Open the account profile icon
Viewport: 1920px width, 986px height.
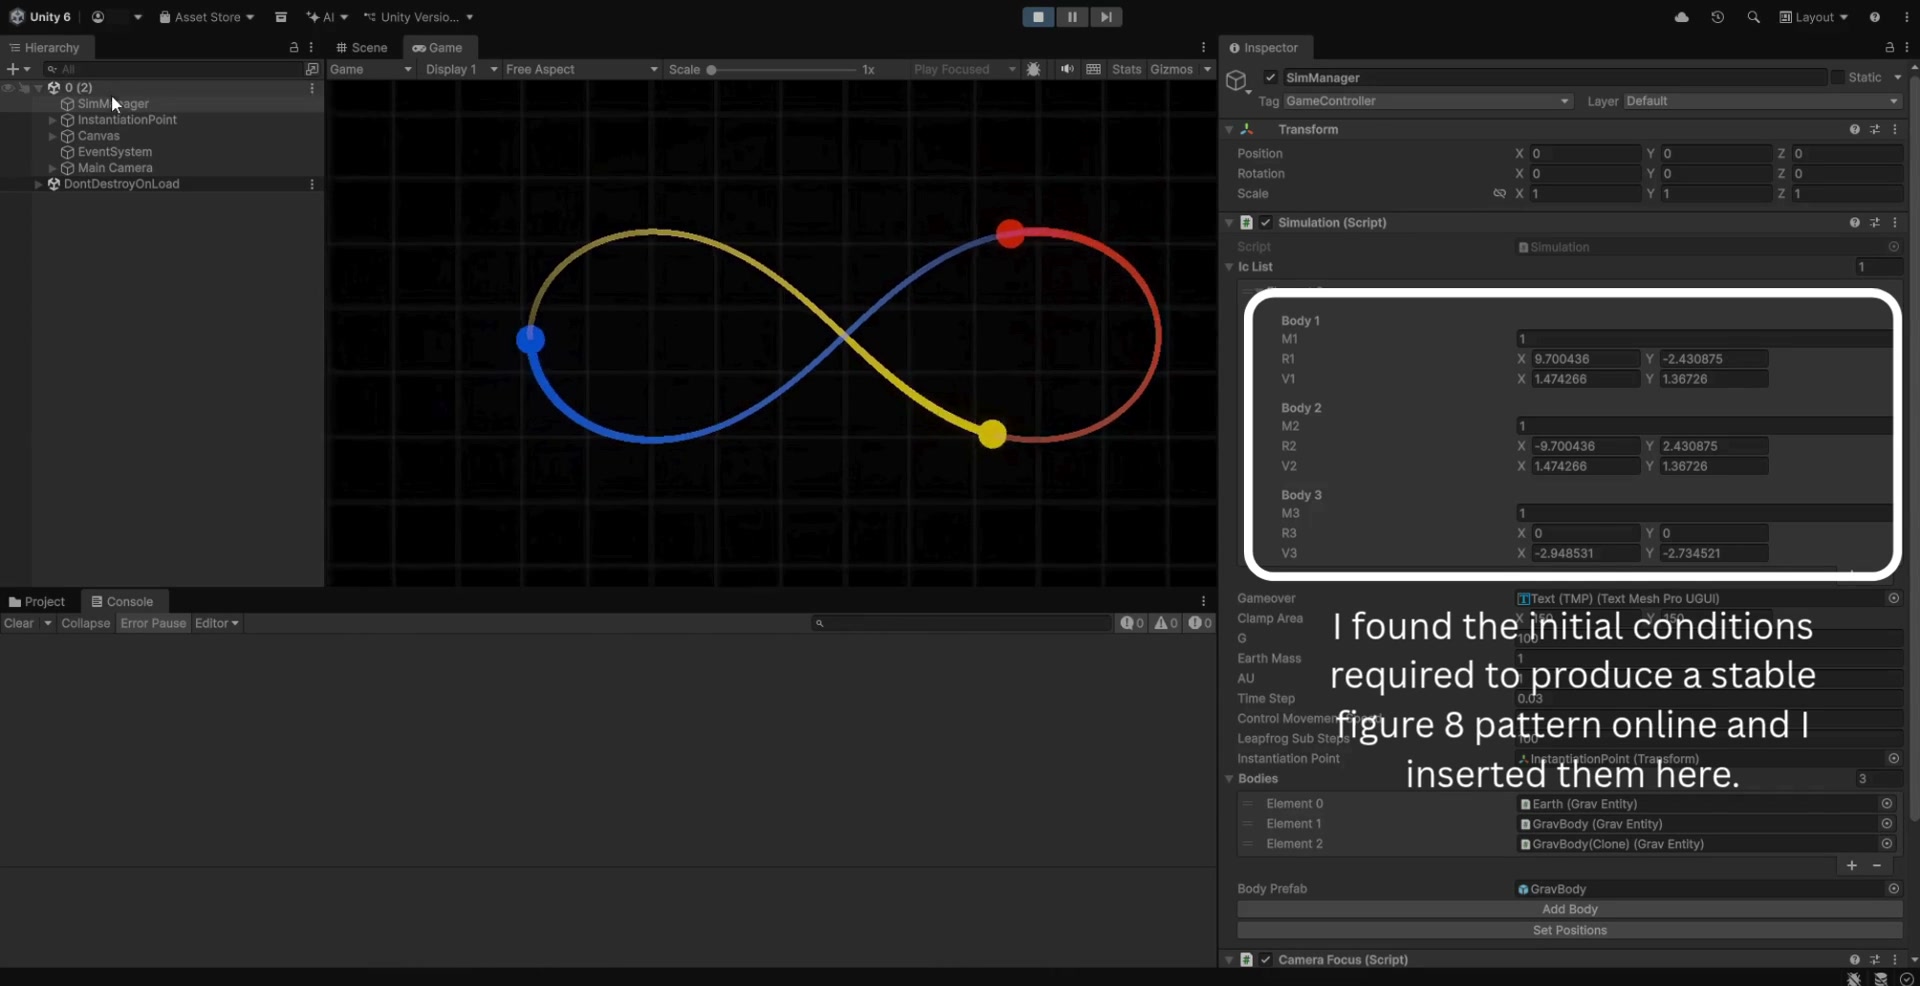click(x=98, y=17)
